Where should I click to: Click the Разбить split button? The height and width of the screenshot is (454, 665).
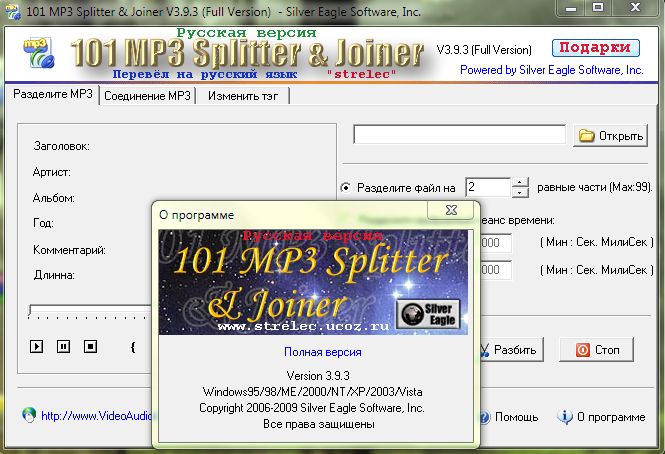pos(511,350)
